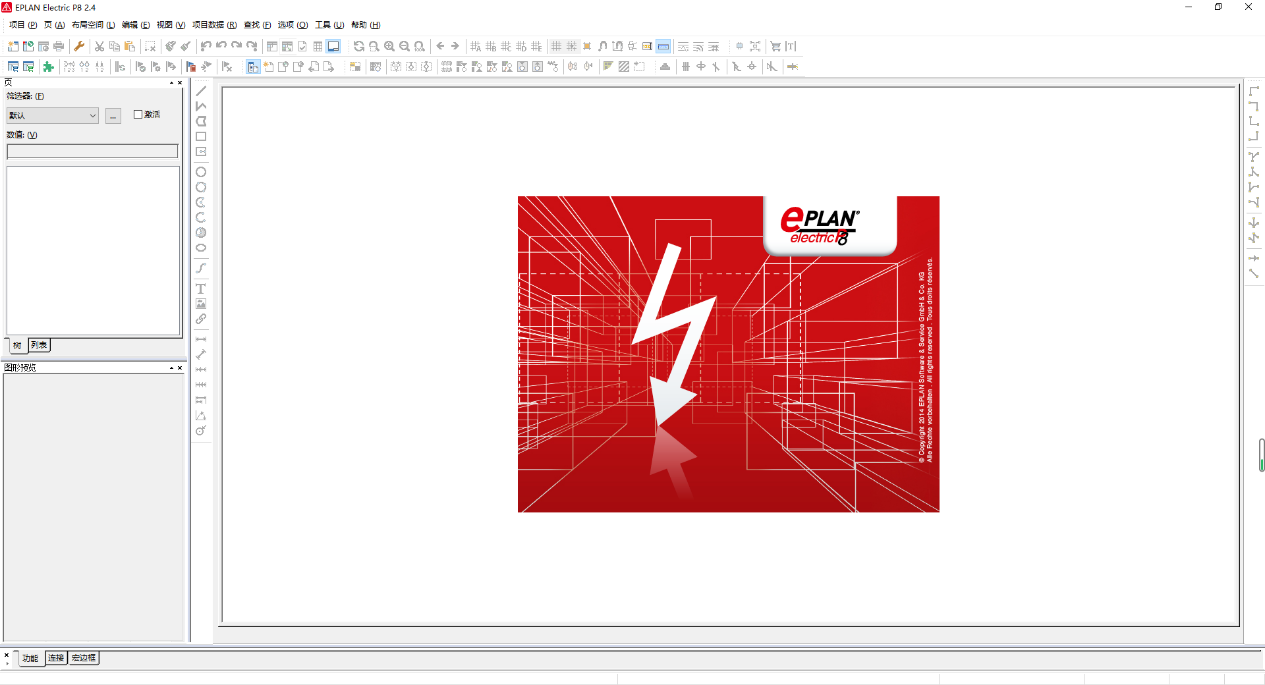Switch to the 连接 bottom tab

tap(56, 658)
